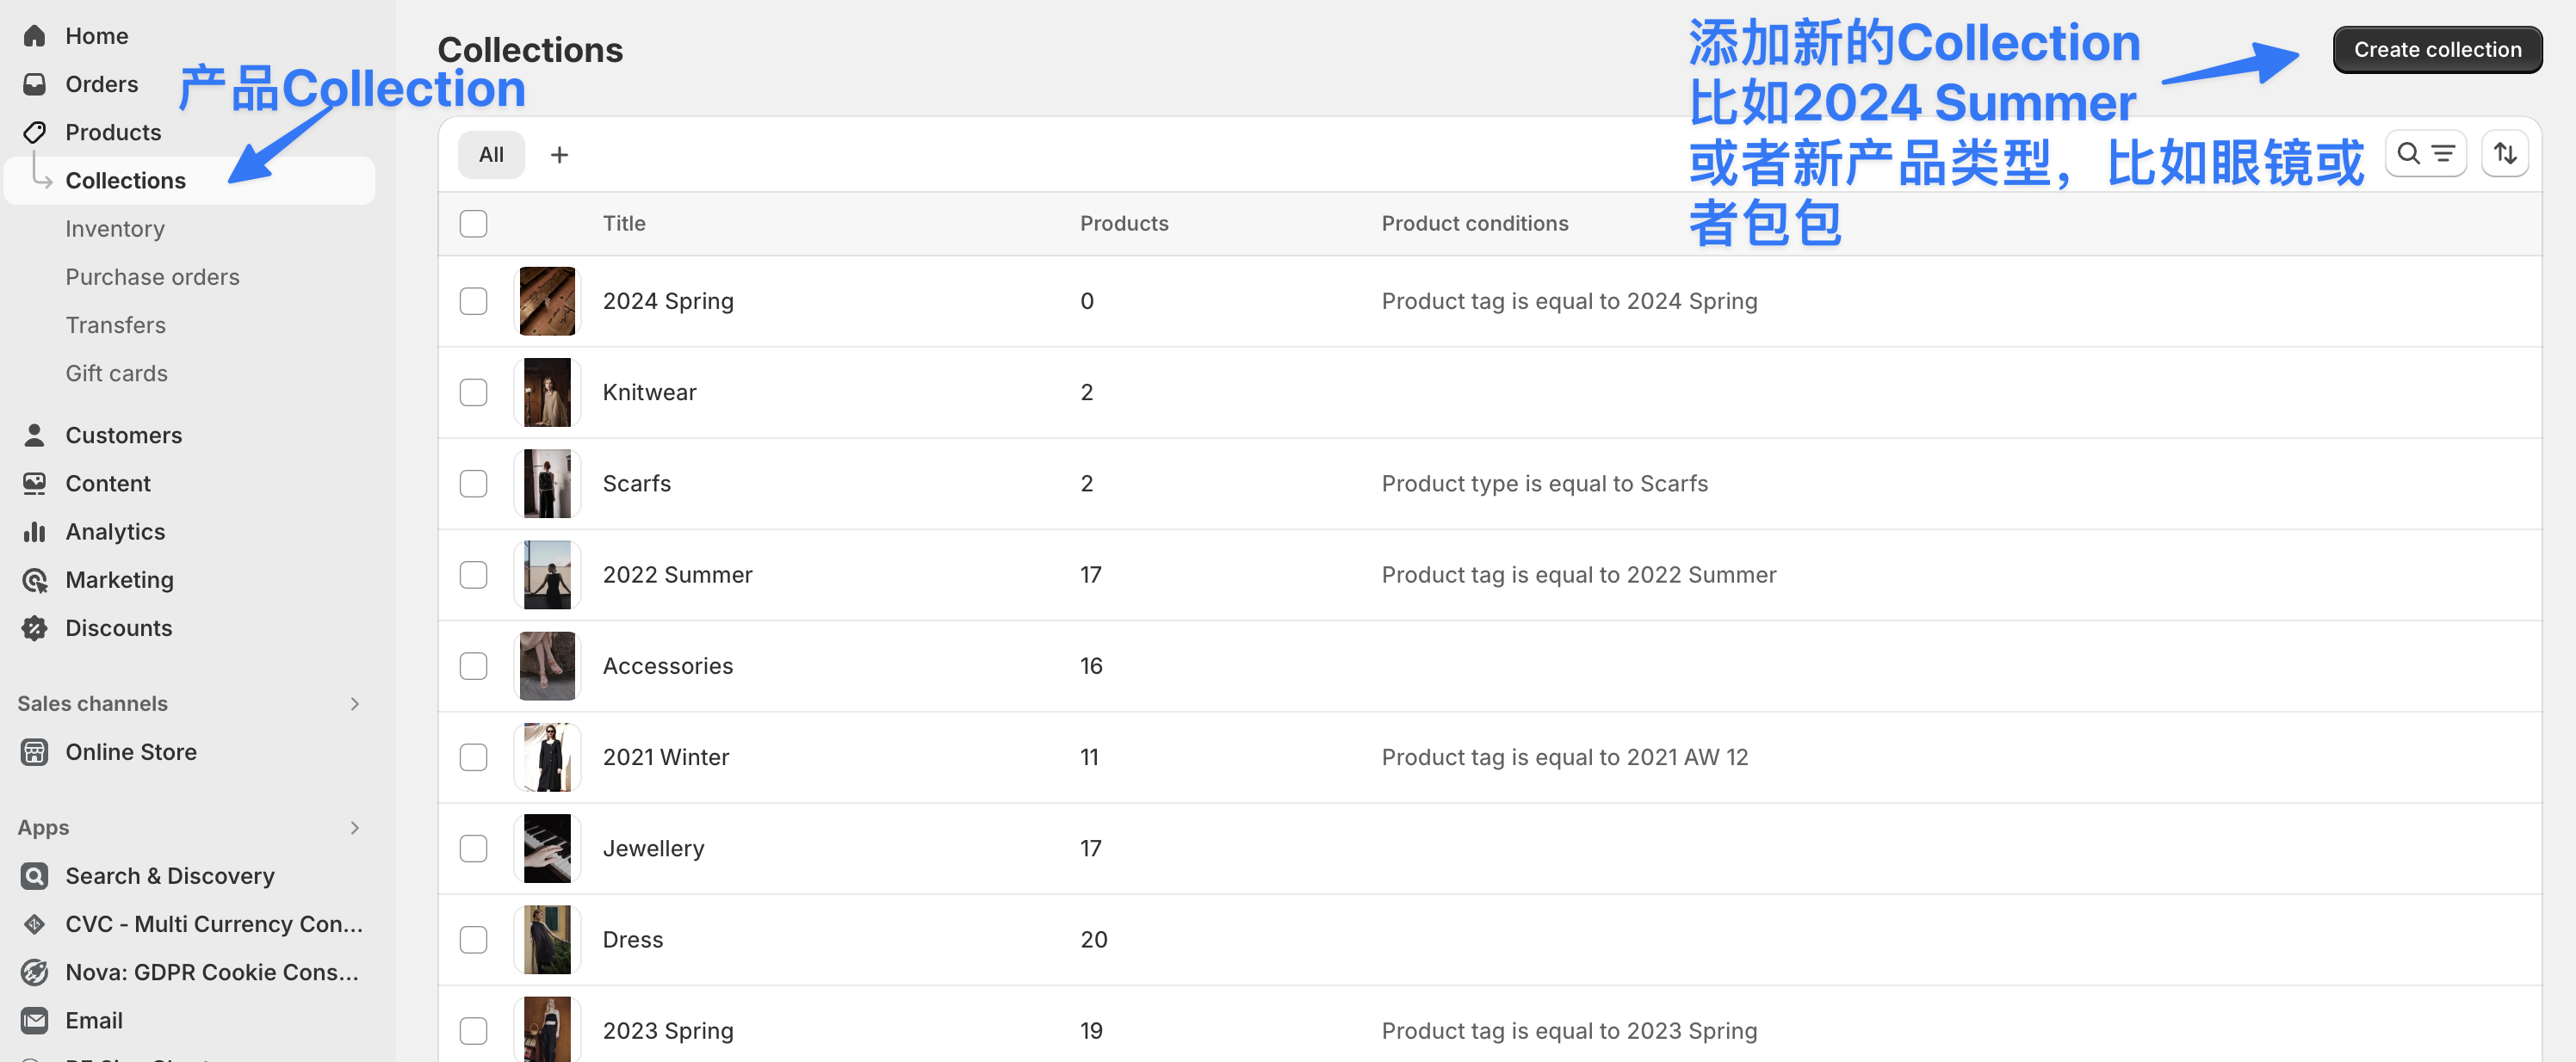This screenshot has width=2576, height=1062.
Task: Switch to the All tab
Action: (x=490, y=155)
